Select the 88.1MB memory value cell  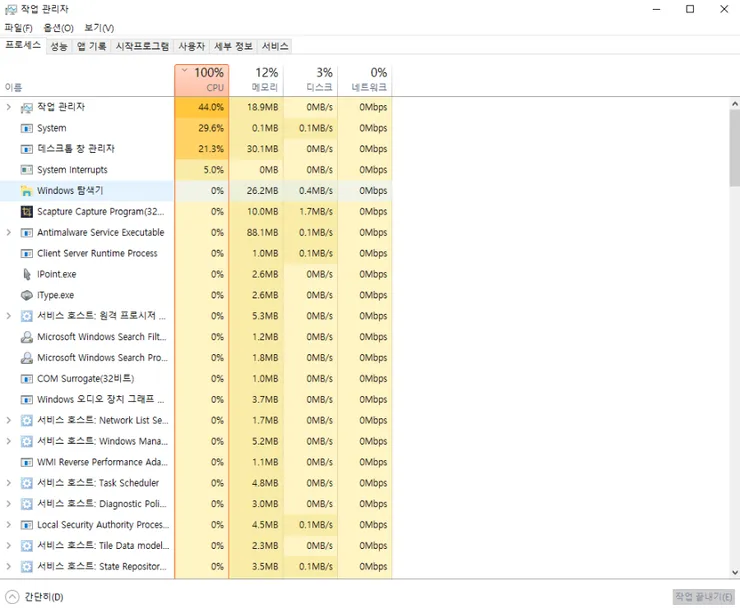[x=256, y=233]
